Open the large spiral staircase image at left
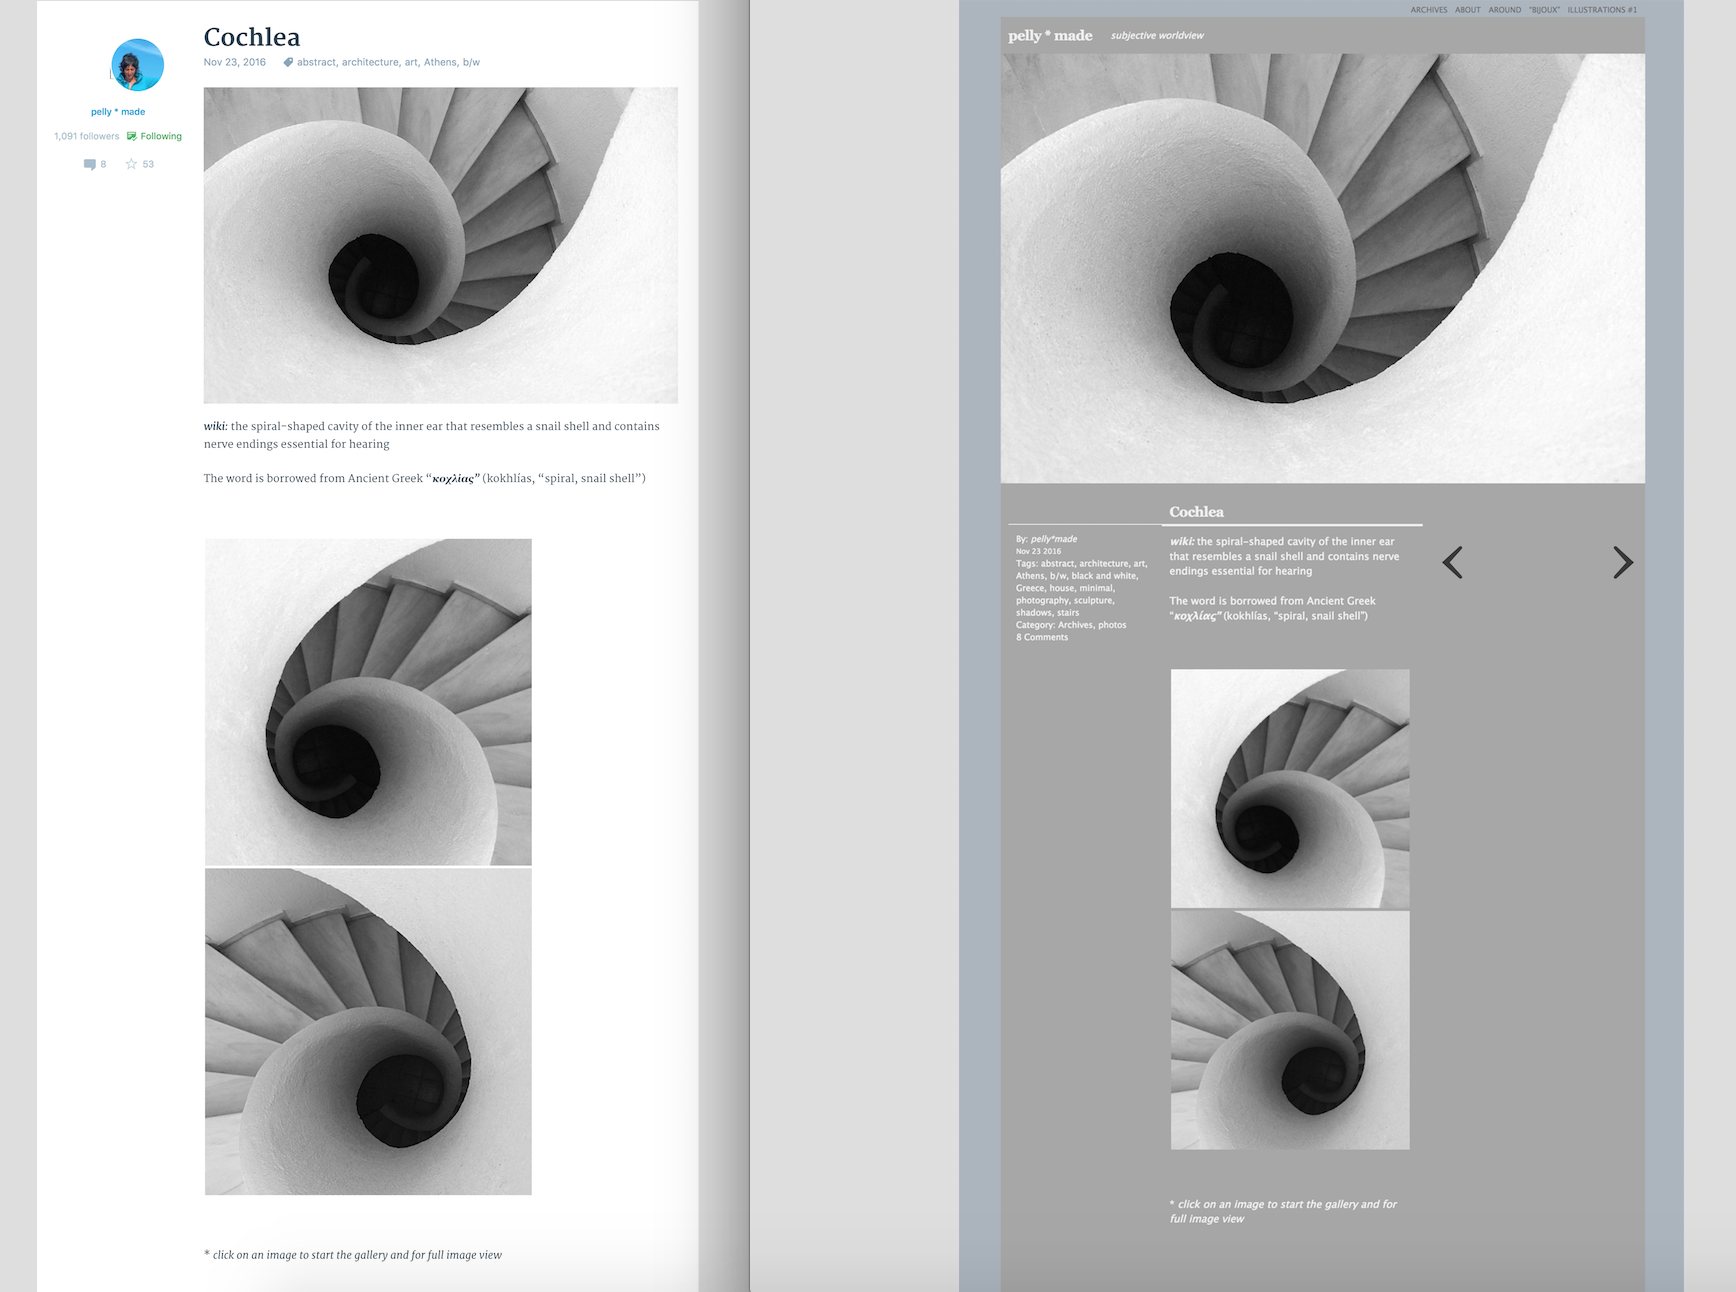 pyautogui.click(x=440, y=245)
